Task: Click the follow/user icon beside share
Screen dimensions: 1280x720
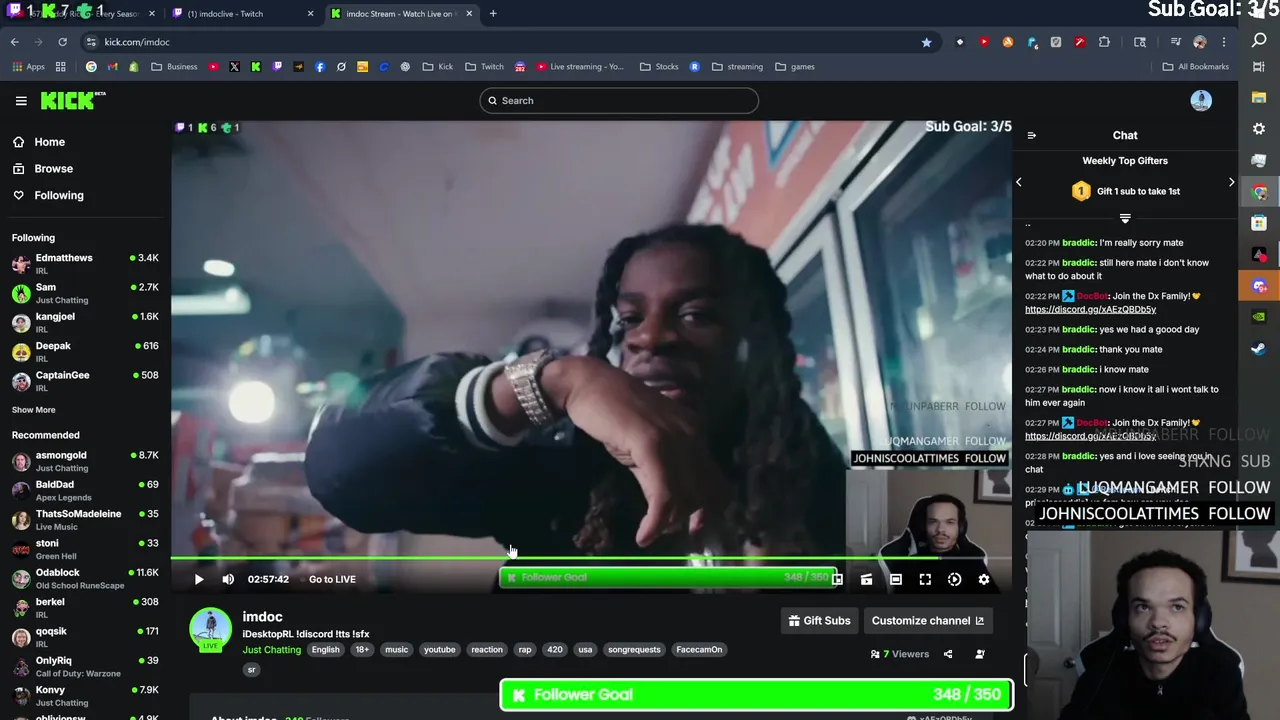Action: coord(980,654)
